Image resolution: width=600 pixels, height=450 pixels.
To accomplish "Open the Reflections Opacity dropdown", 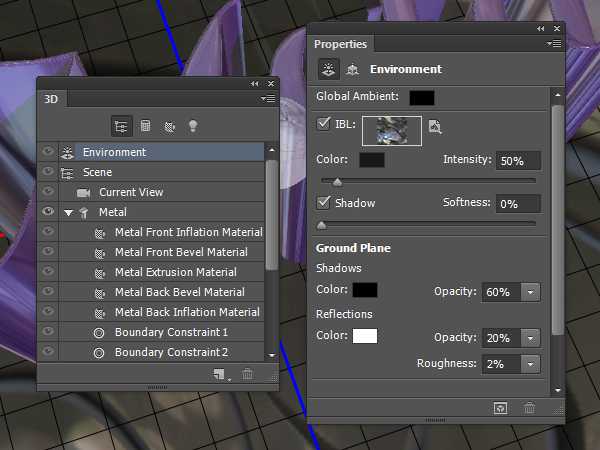I will [530, 338].
